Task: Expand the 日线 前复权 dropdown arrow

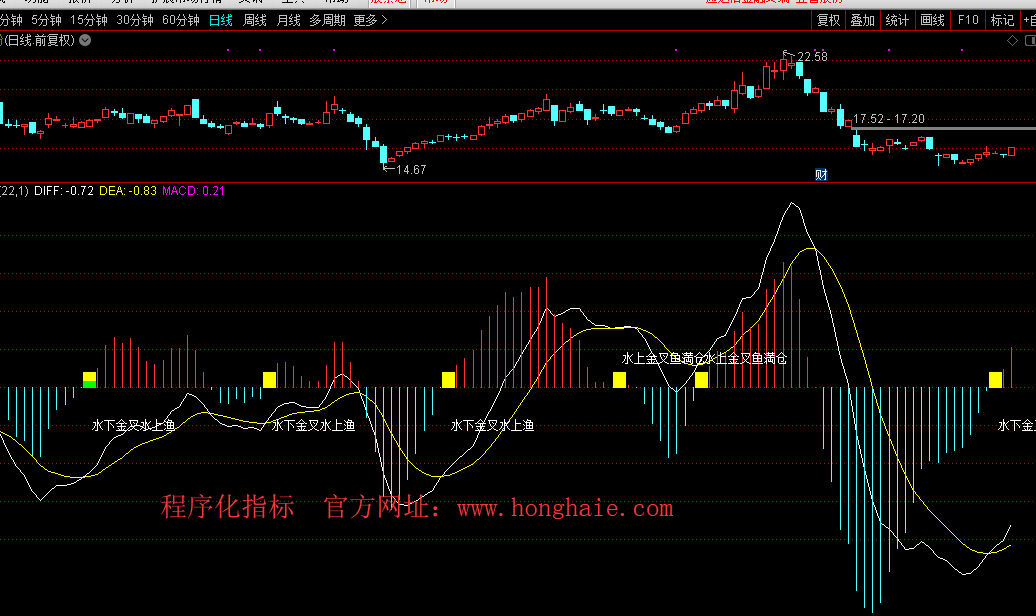Action: tap(84, 40)
